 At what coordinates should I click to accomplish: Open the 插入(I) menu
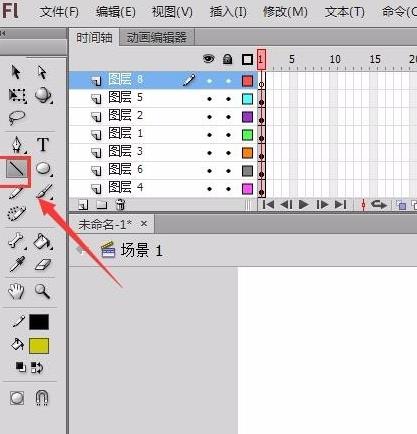(228, 12)
